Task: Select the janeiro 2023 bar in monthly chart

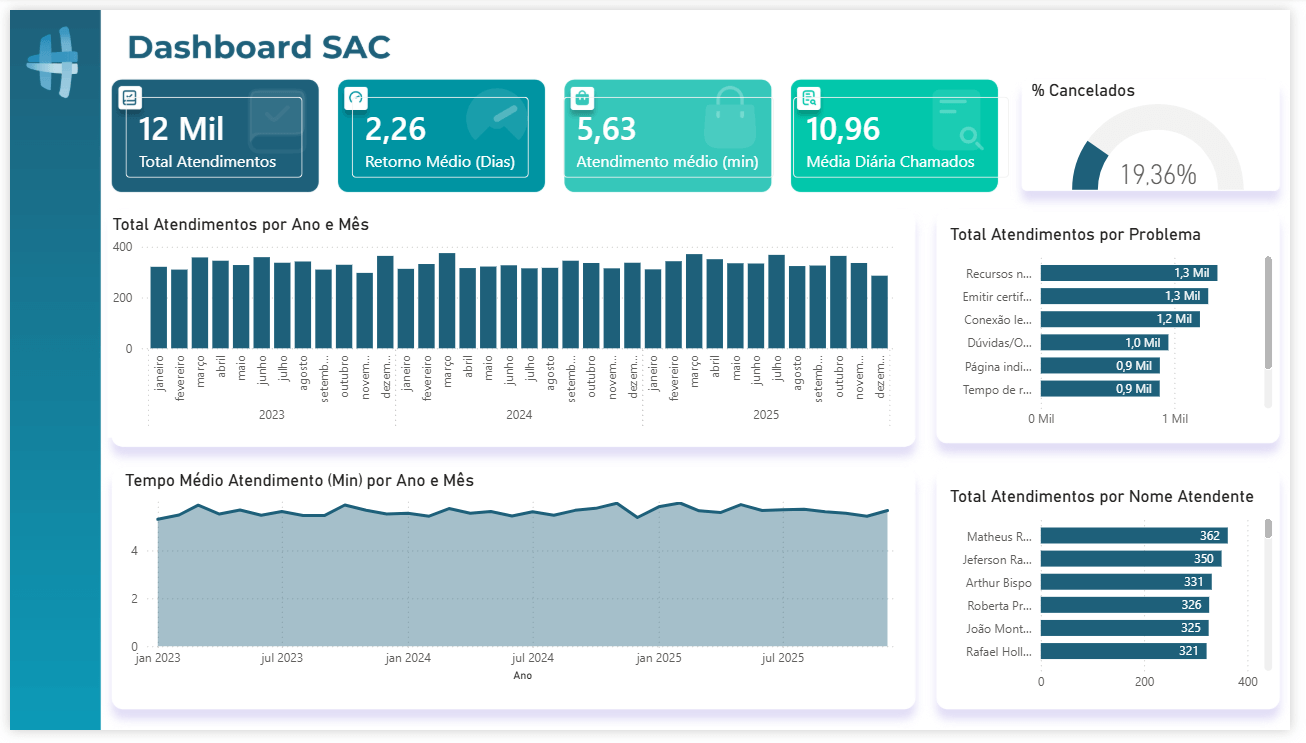Action: coord(159,308)
